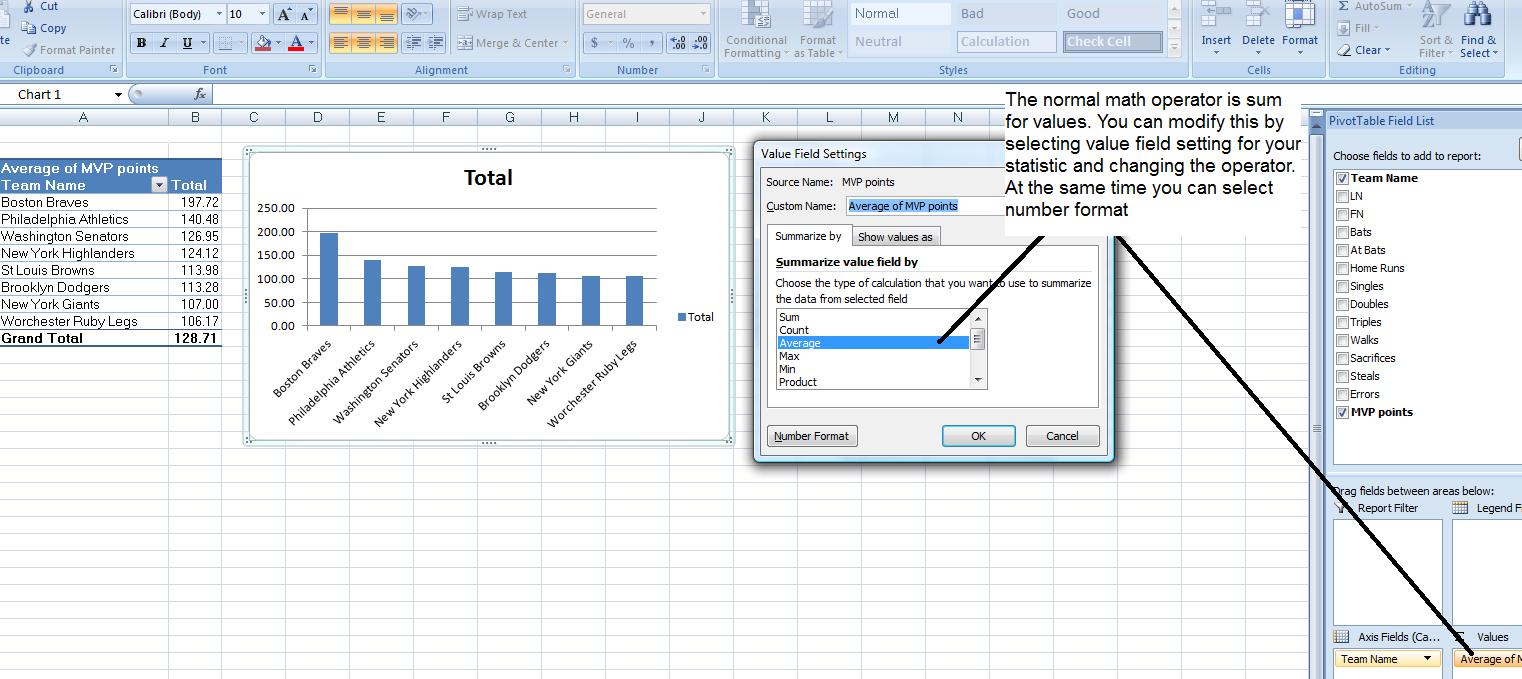Check the Singles field checkbox
This screenshot has width=1522, height=679.
1342,286
